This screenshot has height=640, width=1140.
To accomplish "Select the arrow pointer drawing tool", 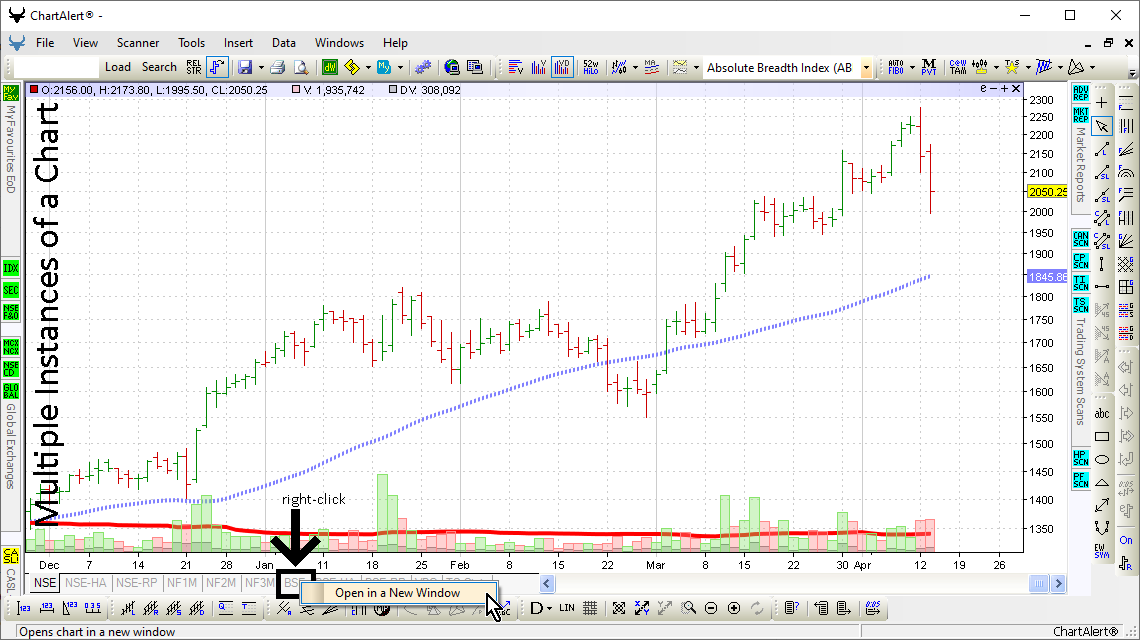I will click(1102, 126).
